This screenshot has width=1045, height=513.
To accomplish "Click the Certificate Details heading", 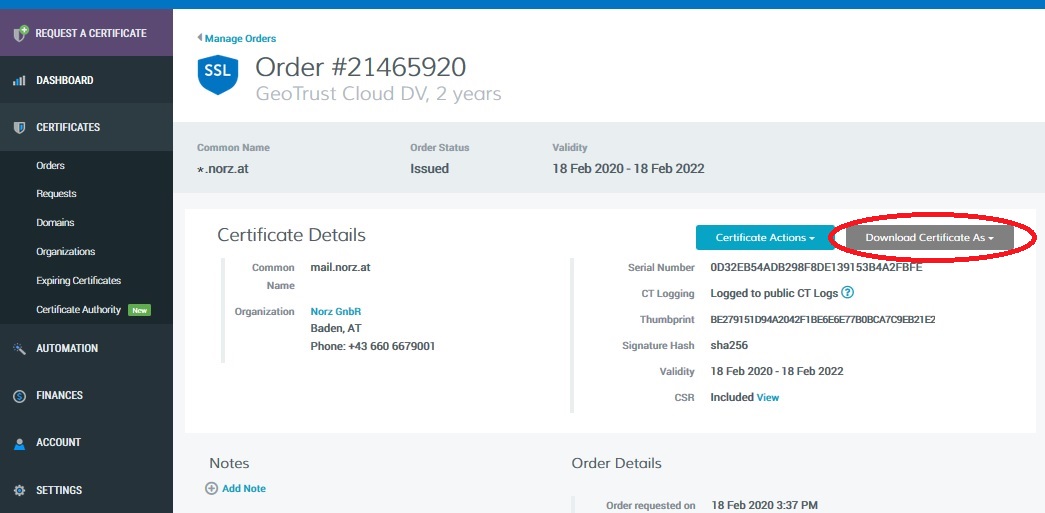I will [x=291, y=235].
